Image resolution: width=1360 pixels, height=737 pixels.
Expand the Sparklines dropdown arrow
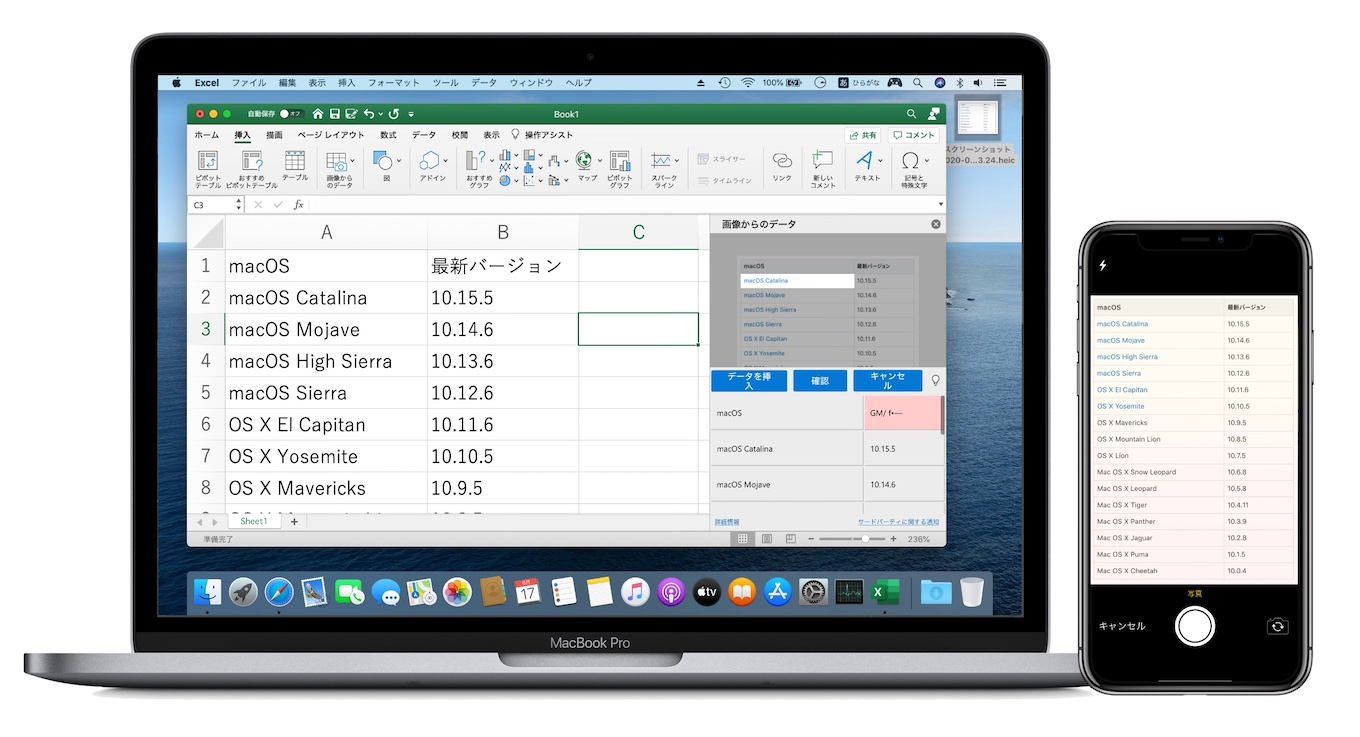point(677,161)
